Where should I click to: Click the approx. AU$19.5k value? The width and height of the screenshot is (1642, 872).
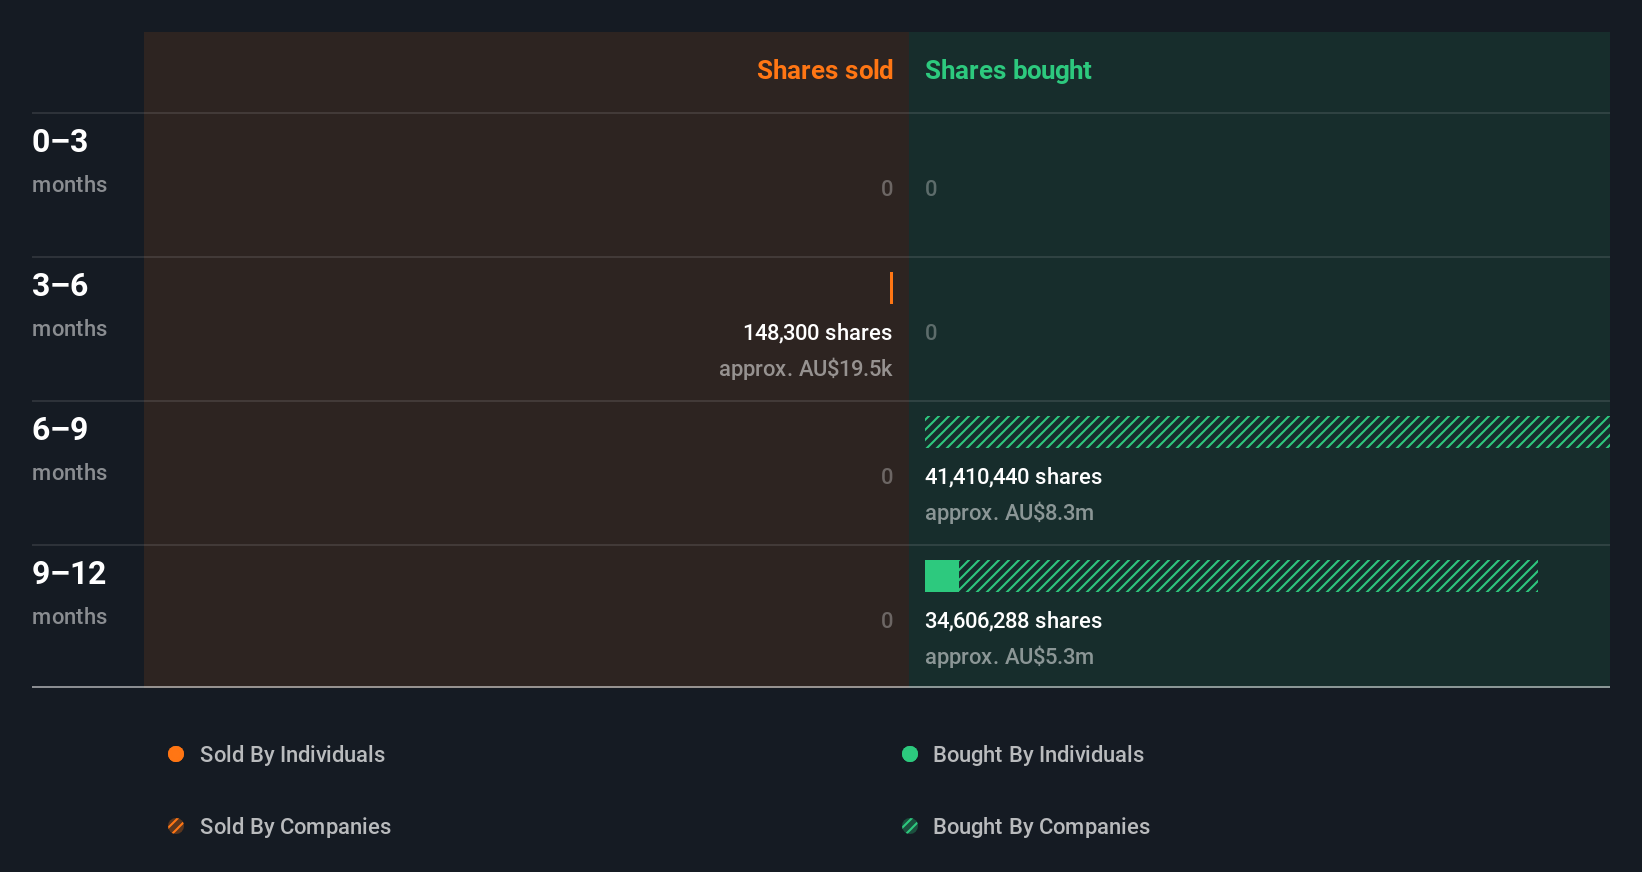(x=805, y=369)
